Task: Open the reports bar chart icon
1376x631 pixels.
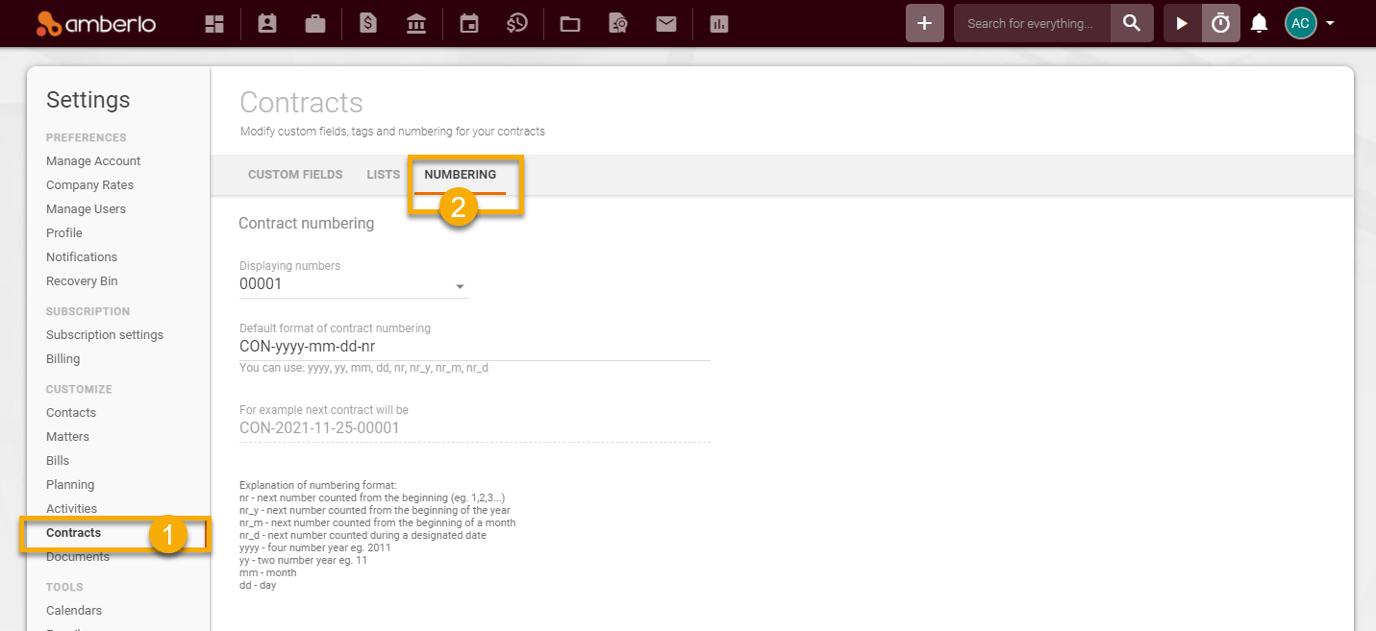Action: click(x=719, y=24)
